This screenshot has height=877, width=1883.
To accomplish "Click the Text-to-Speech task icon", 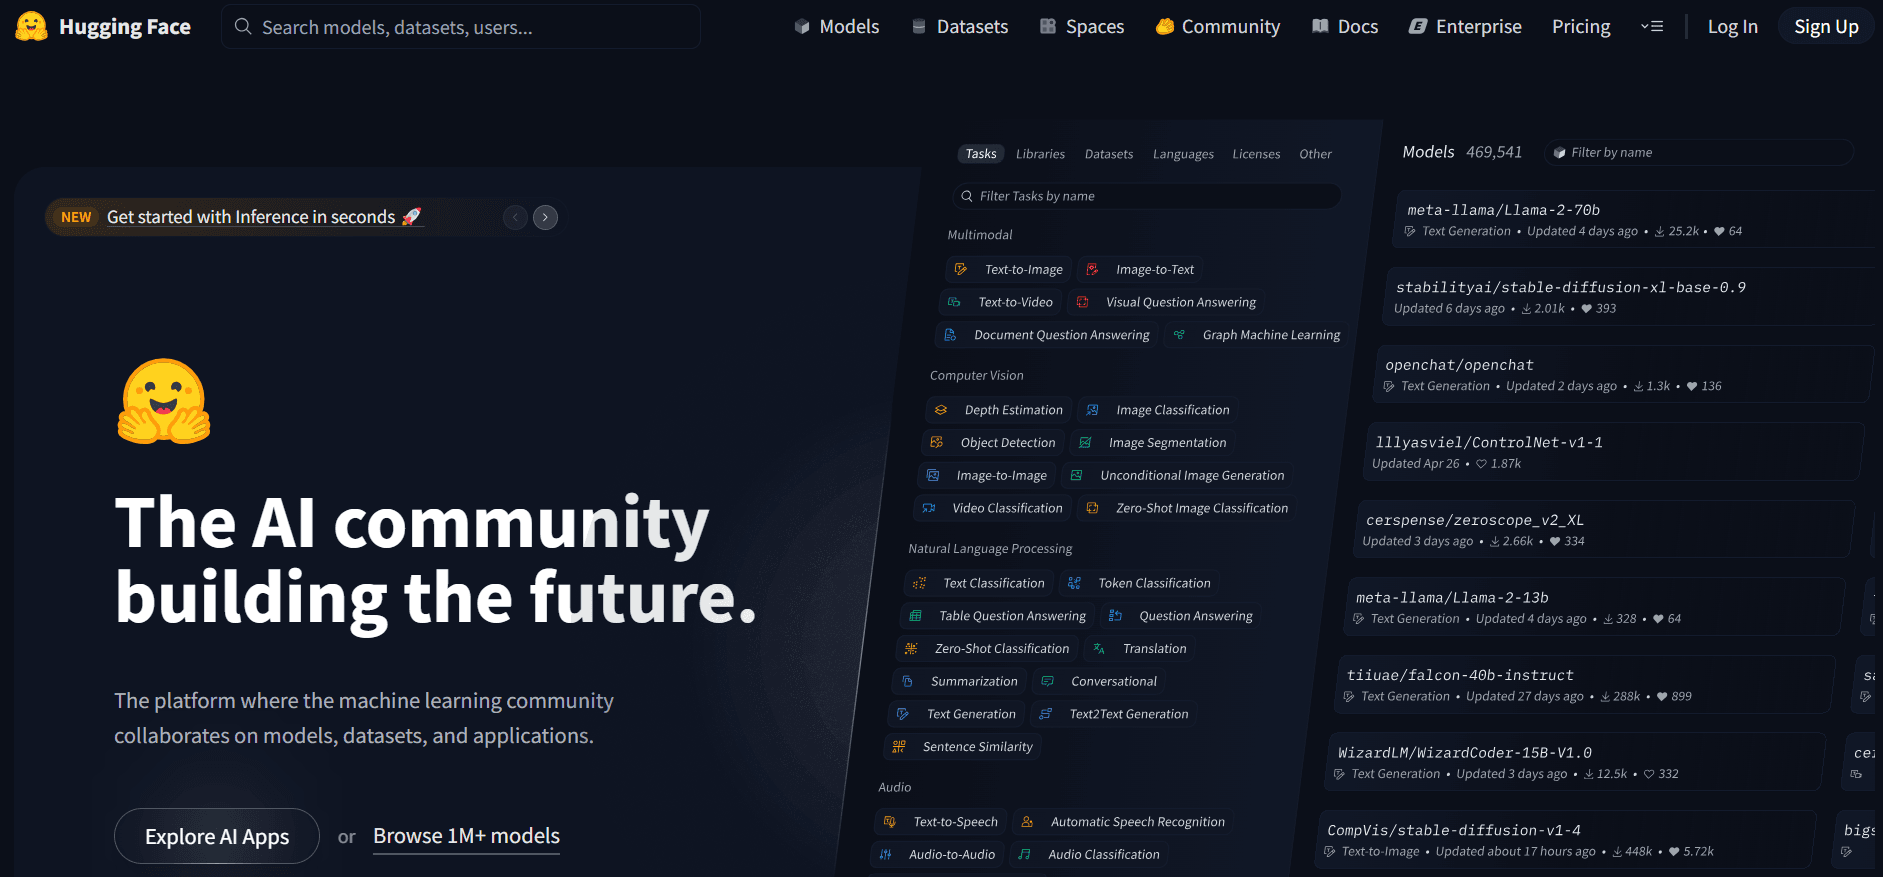I will pos(890,822).
